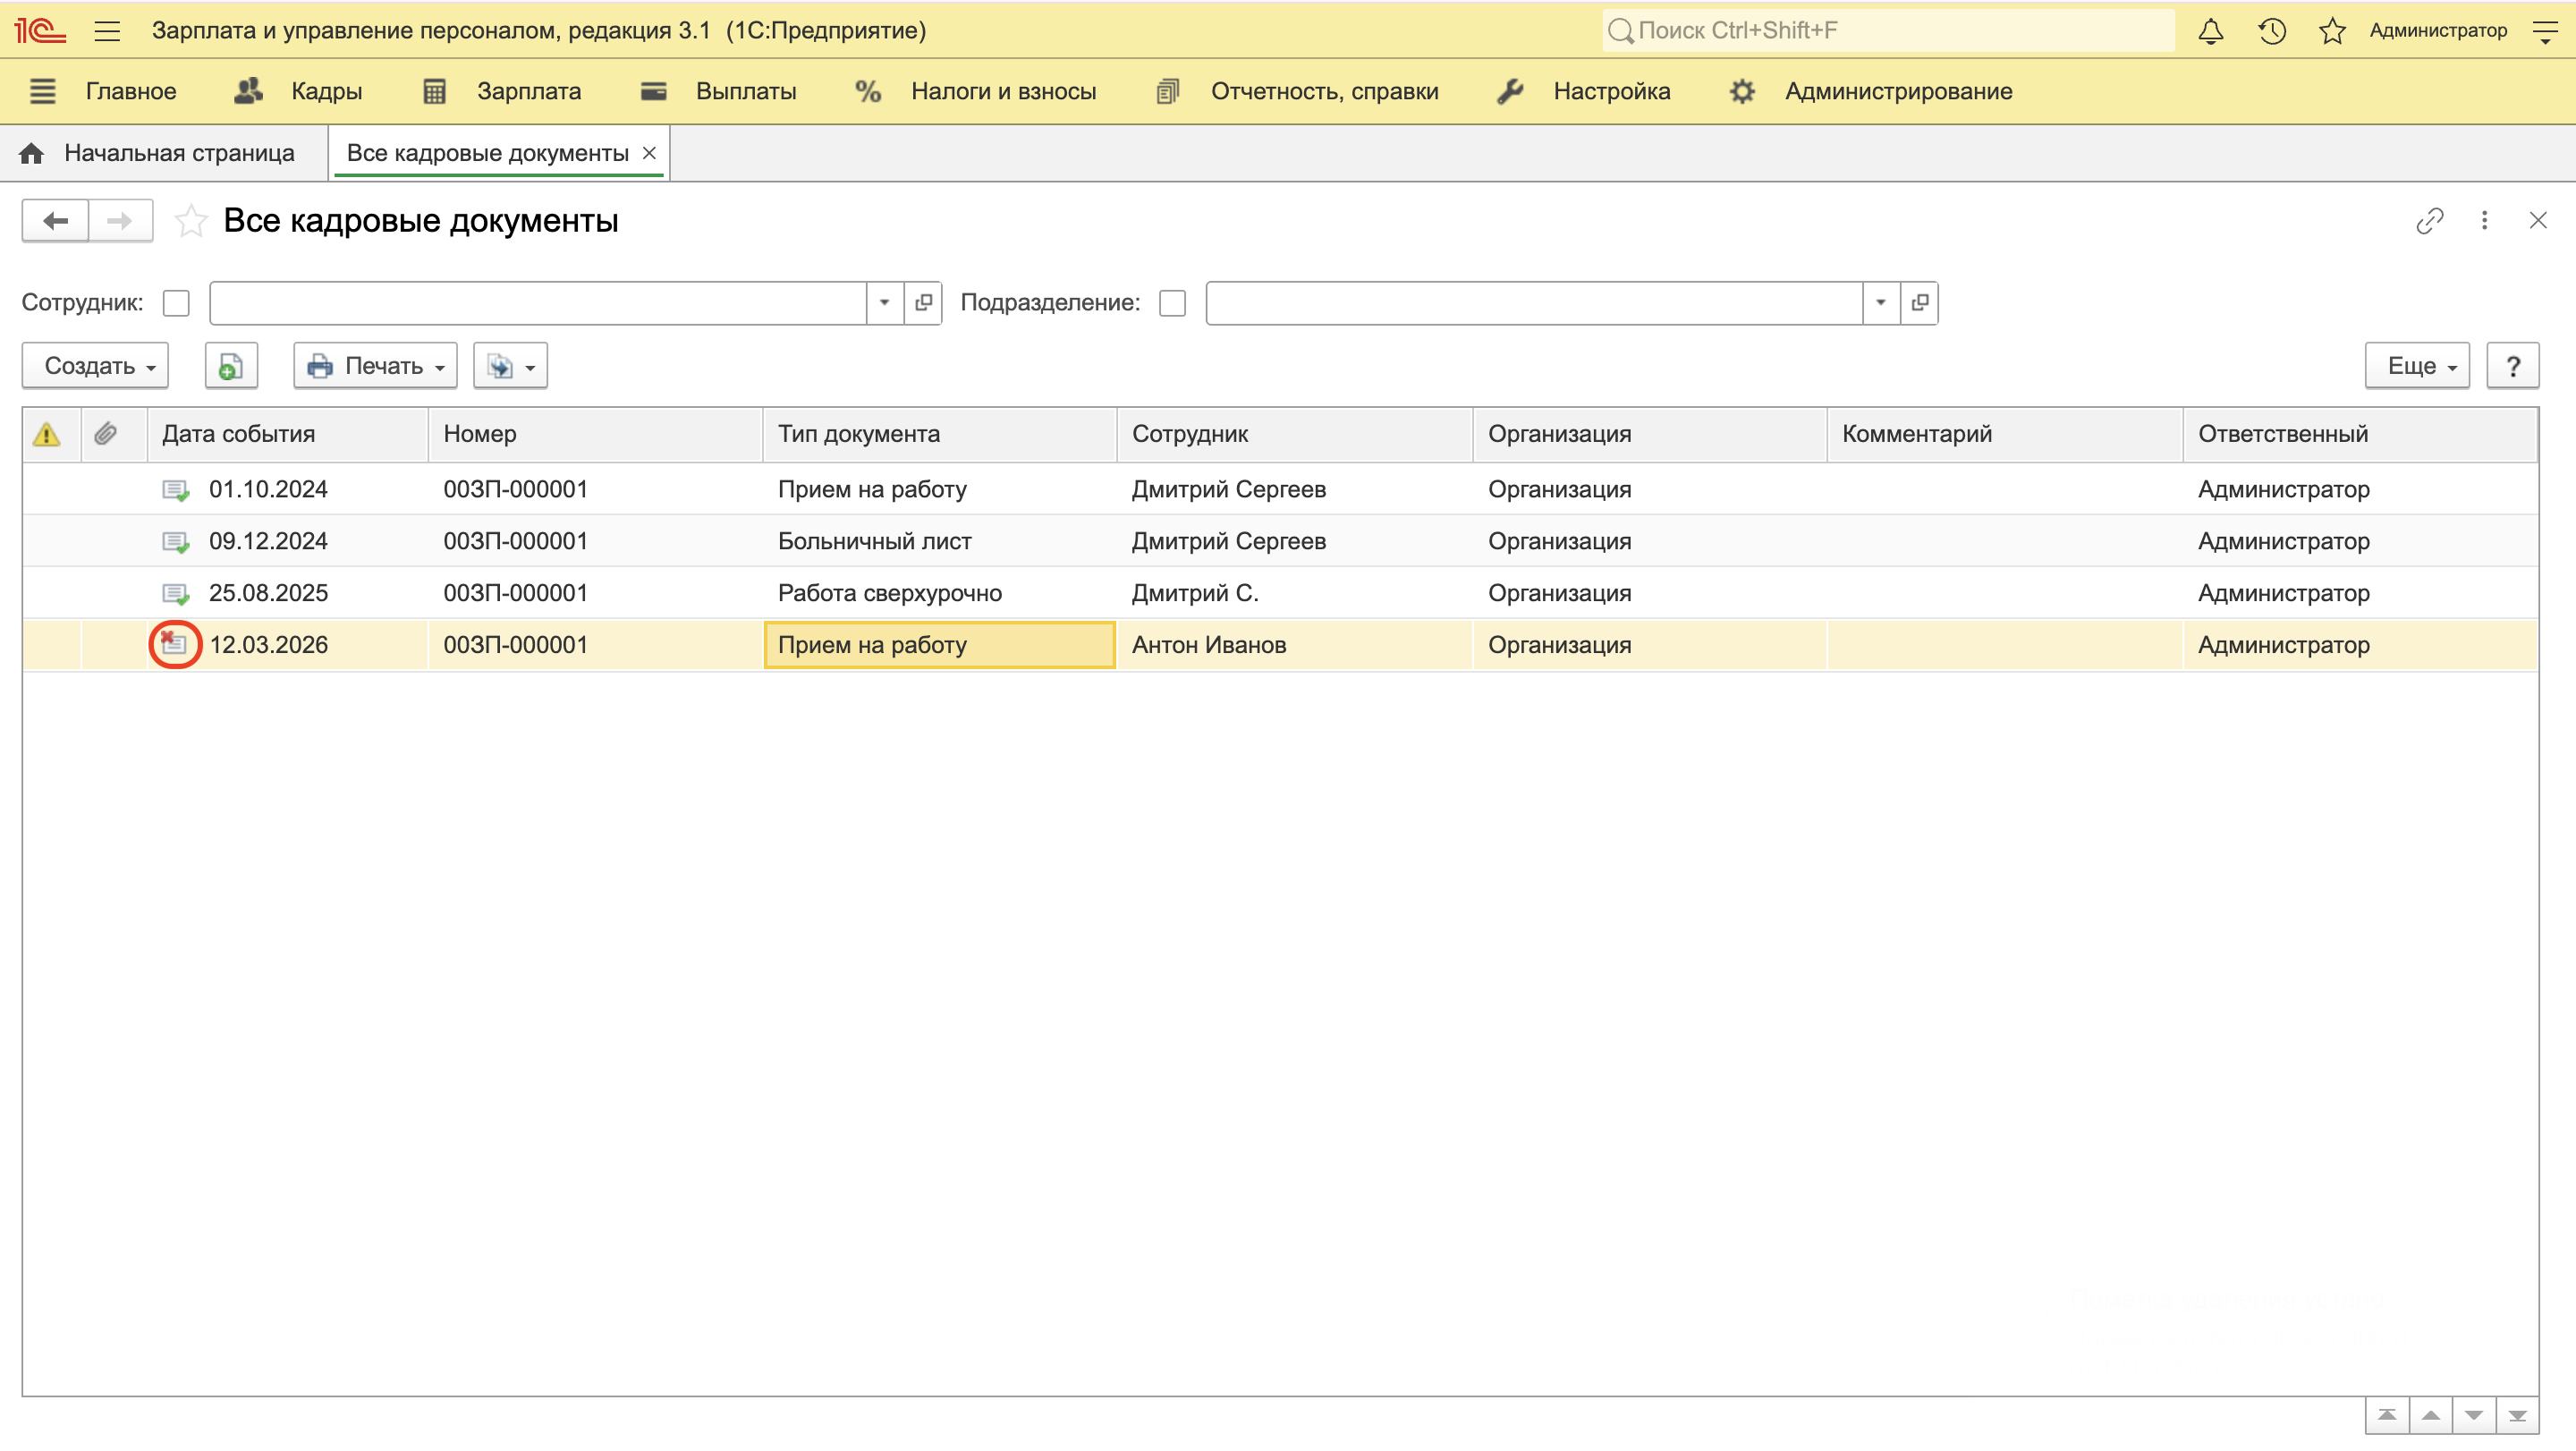
Task: Open favorites star in top bar
Action: (2332, 31)
